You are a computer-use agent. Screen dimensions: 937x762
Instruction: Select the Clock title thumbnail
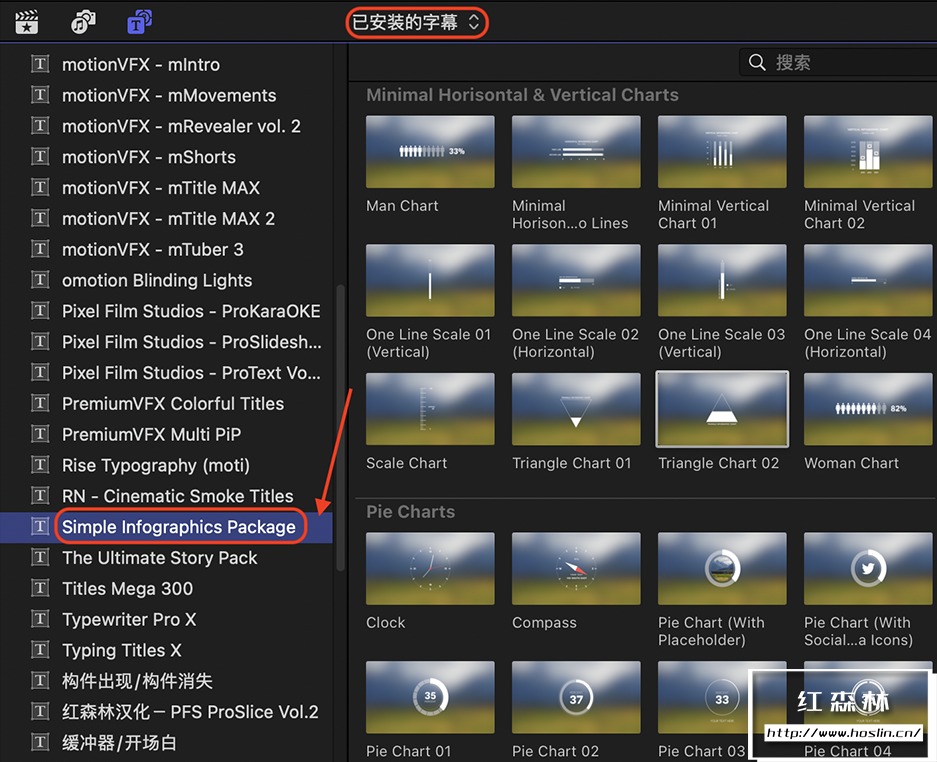(x=430, y=568)
